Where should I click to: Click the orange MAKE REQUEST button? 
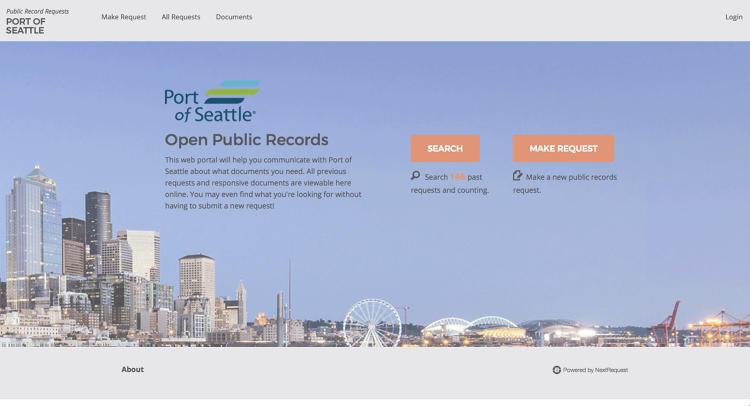(x=563, y=148)
